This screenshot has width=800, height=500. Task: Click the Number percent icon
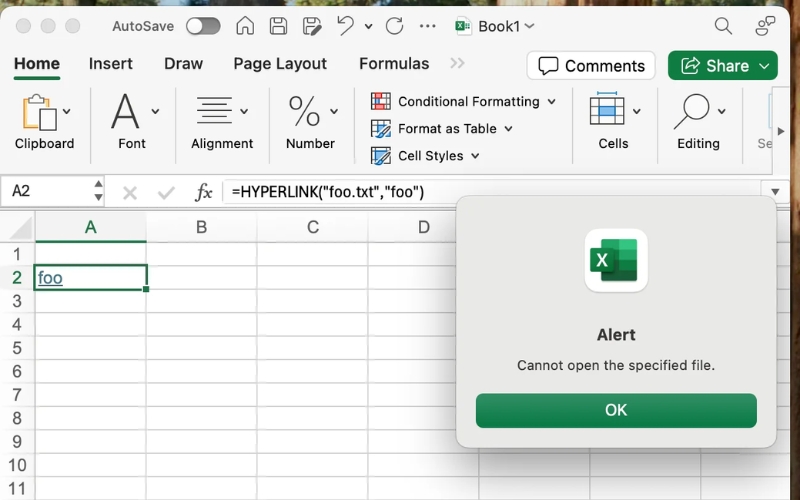(304, 111)
